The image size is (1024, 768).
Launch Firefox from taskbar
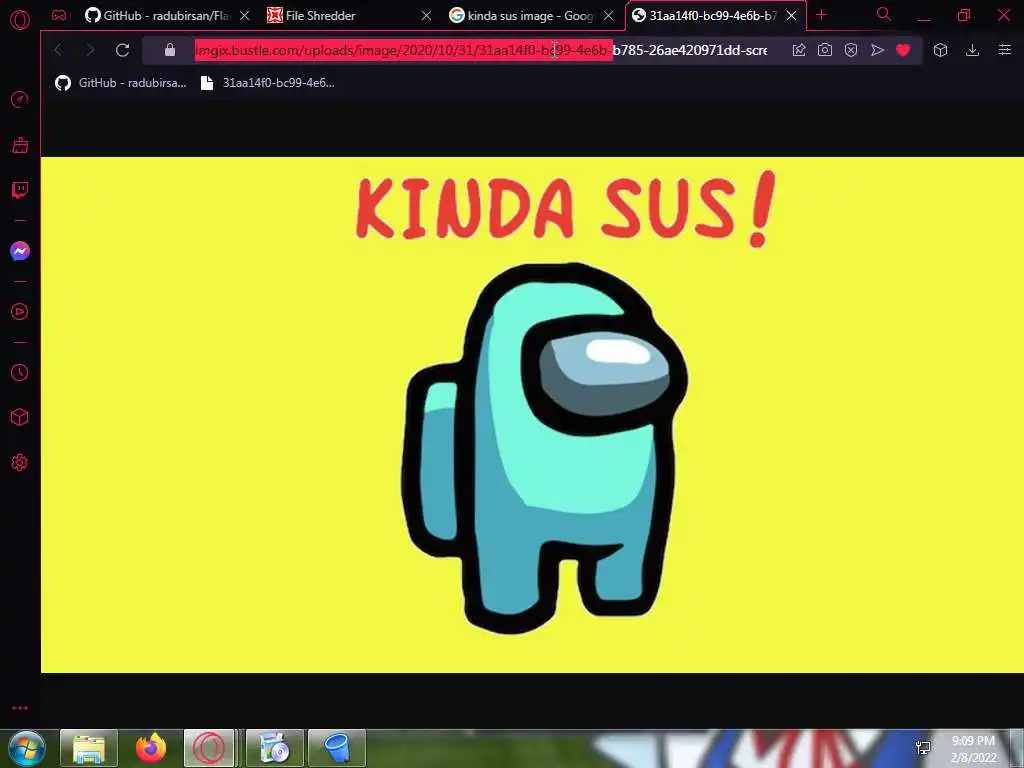[x=151, y=748]
